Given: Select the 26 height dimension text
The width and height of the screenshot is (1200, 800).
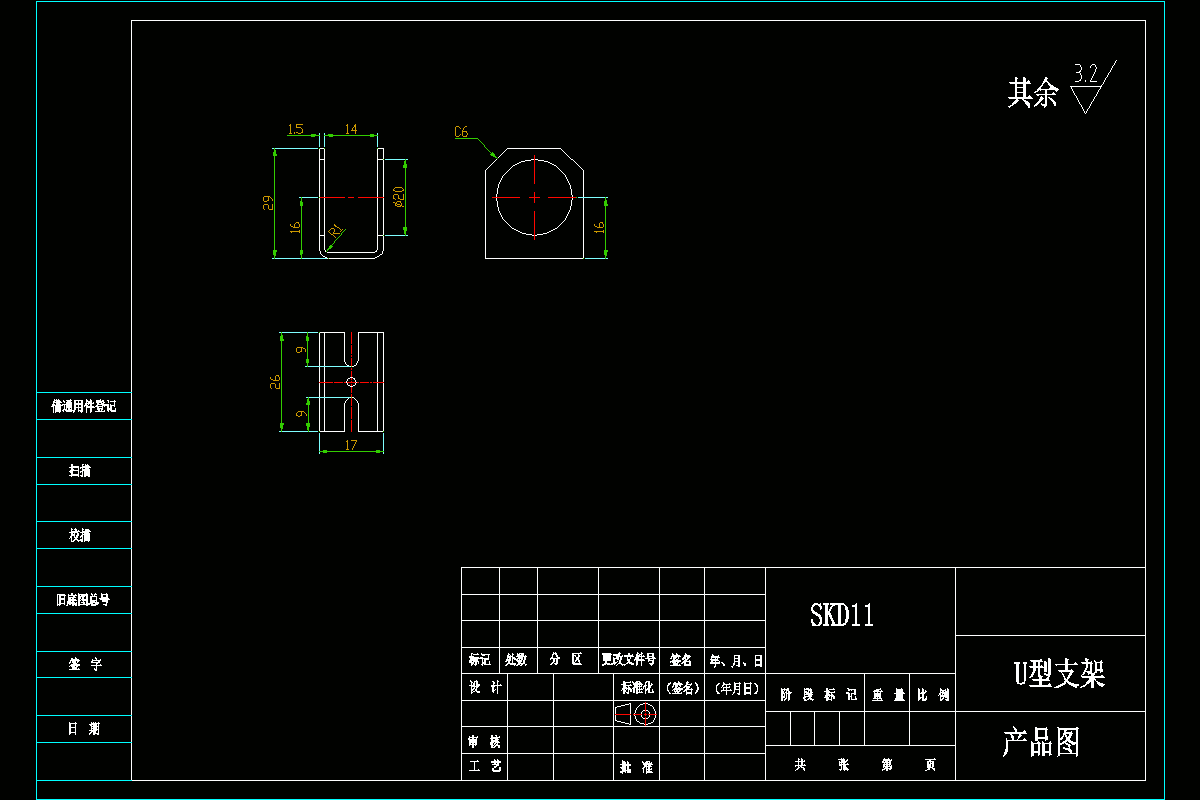Looking at the screenshot, I should click(x=275, y=382).
